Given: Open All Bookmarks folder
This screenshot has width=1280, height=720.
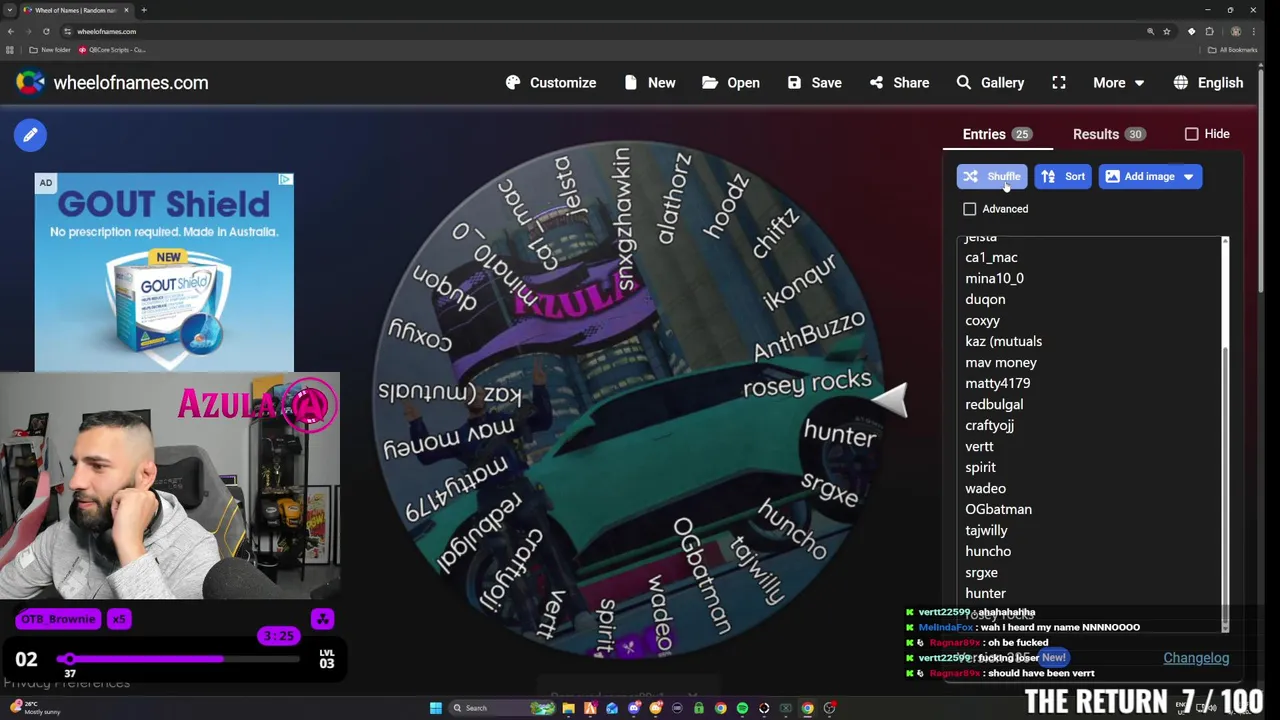Looking at the screenshot, I should [x=1232, y=50].
